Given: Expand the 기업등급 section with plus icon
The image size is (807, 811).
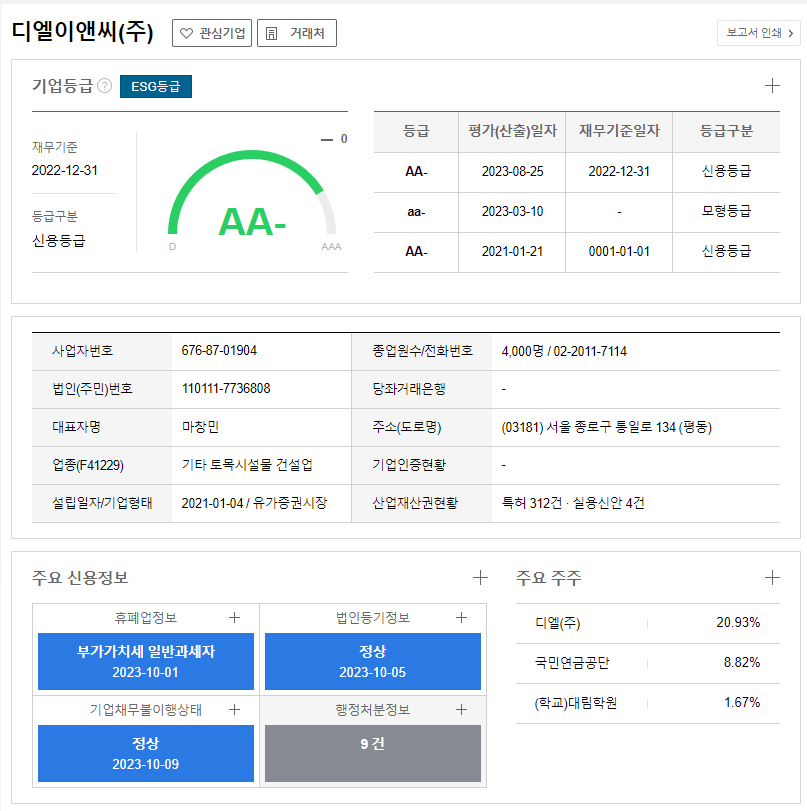Looking at the screenshot, I should (772, 85).
